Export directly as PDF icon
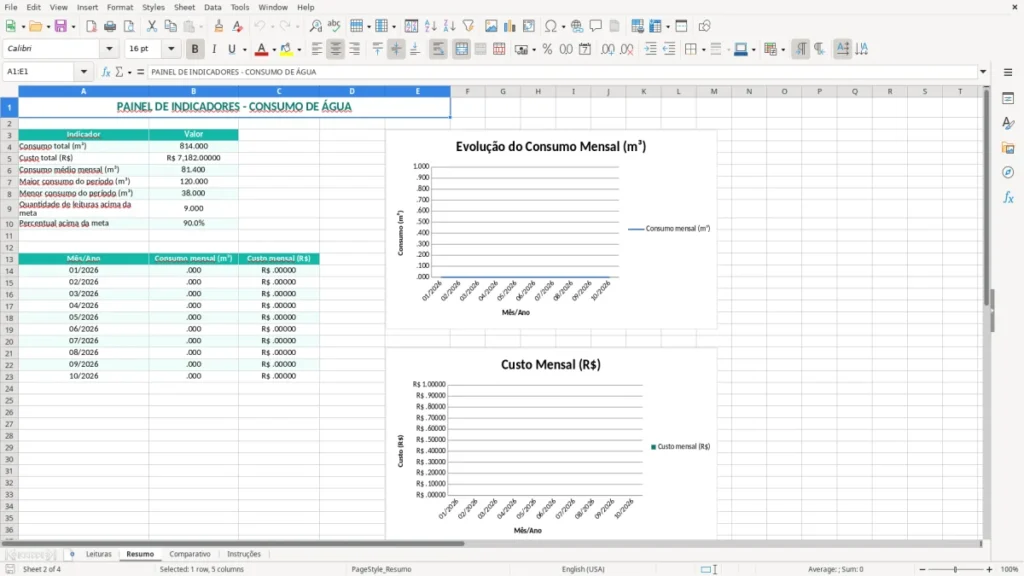Image resolution: width=1024 pixels, height=576 pixels. 91,26
